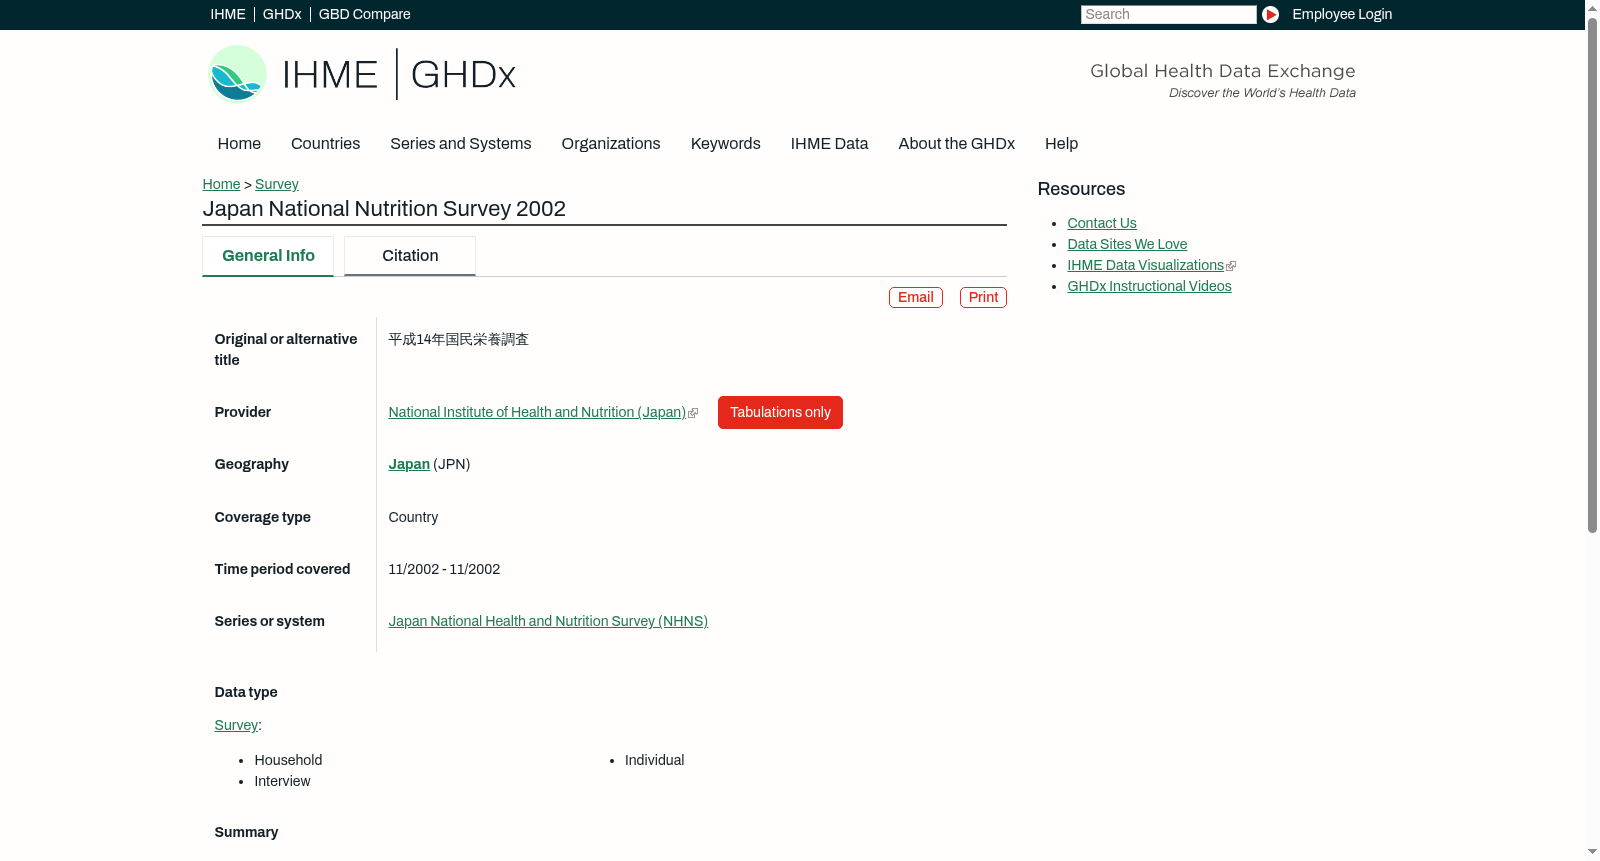
Task: Click the Tabulations only badge
Action: click(x=780, y=413)
